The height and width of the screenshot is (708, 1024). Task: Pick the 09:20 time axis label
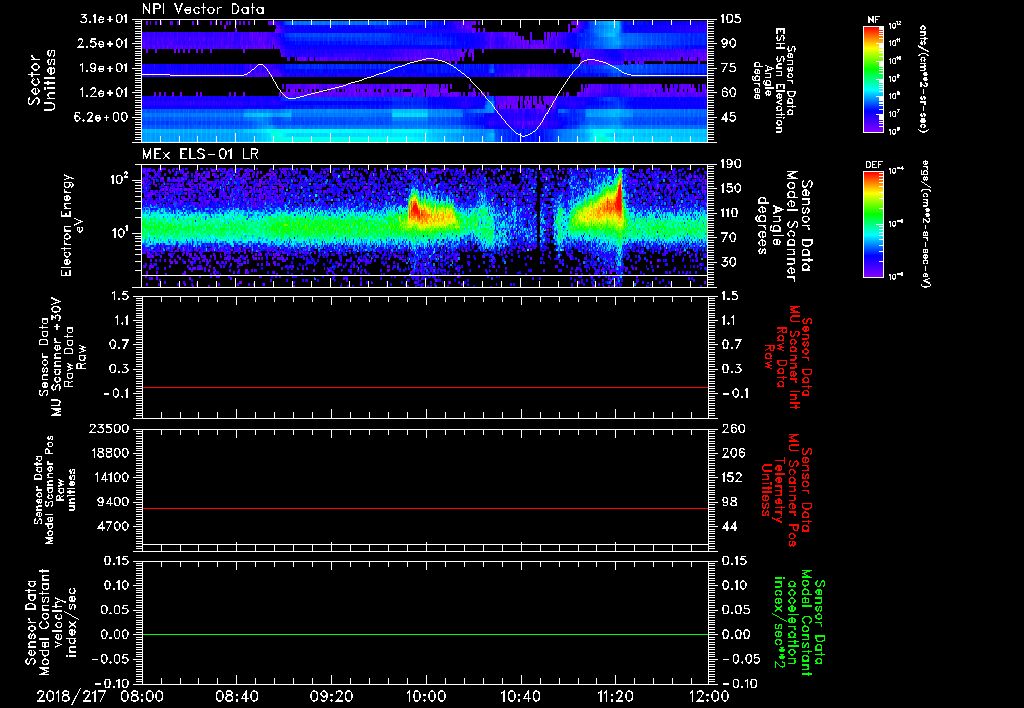332,694
